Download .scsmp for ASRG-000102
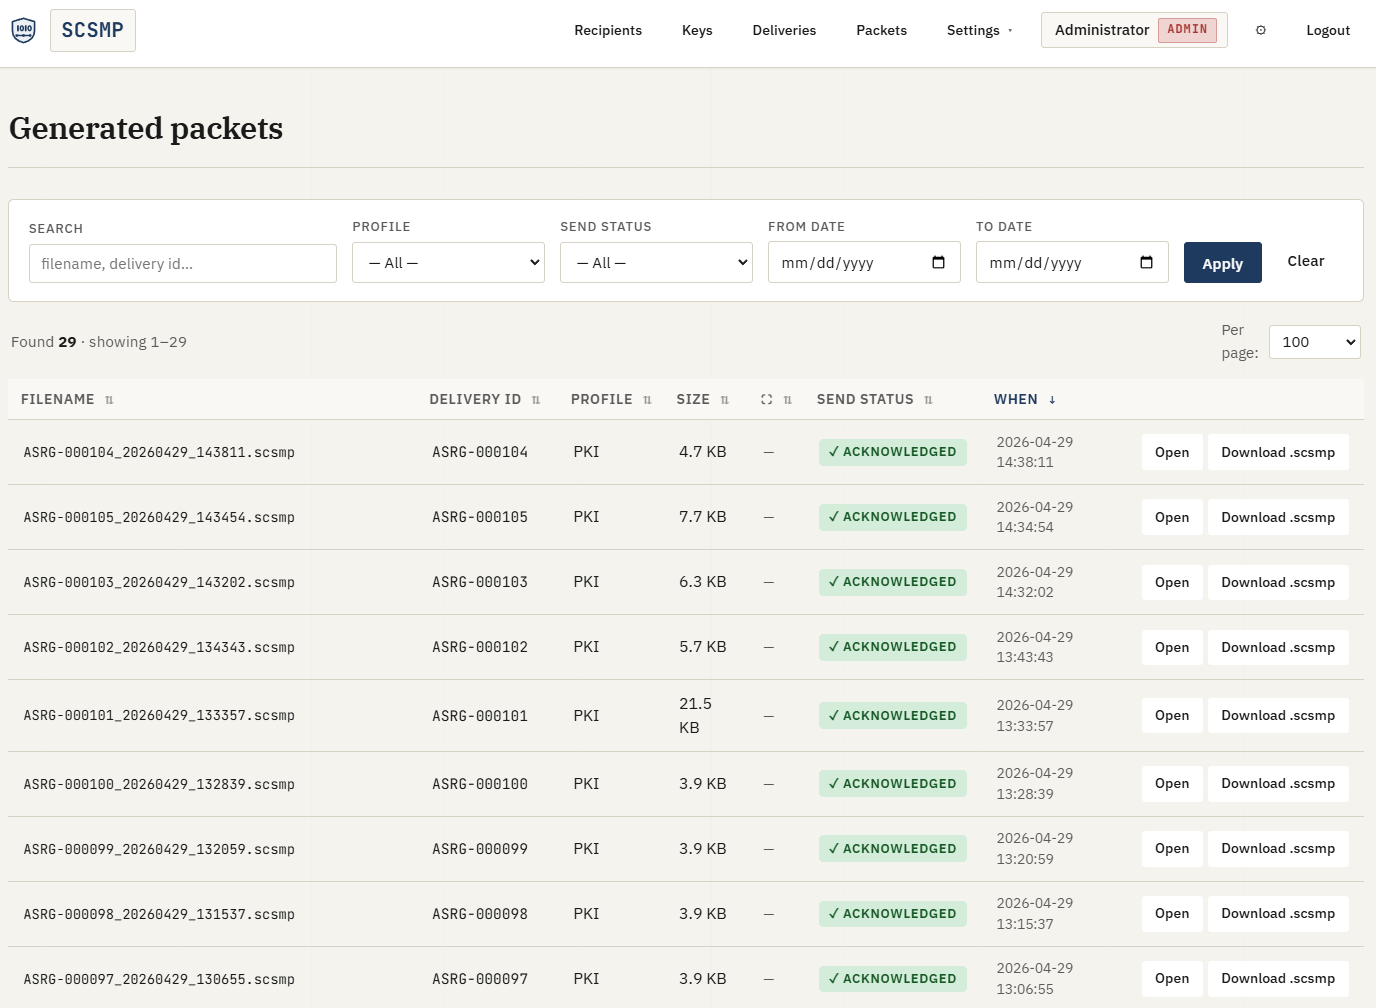Viewport: 1376px width, 1008px height. (x=1278, y=647)
